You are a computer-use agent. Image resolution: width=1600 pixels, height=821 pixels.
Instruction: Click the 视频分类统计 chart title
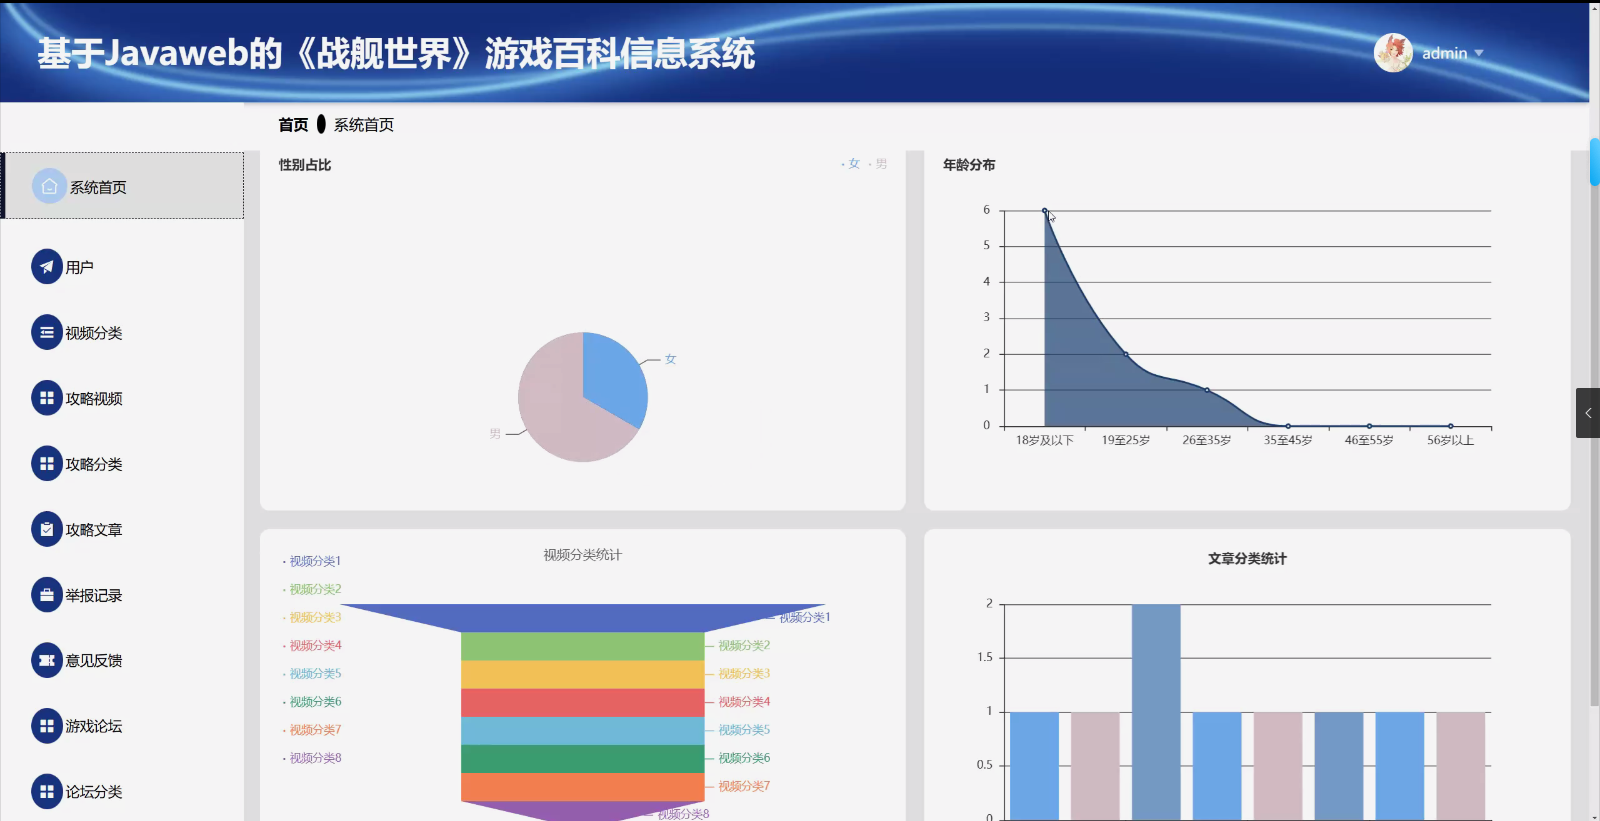583,555
